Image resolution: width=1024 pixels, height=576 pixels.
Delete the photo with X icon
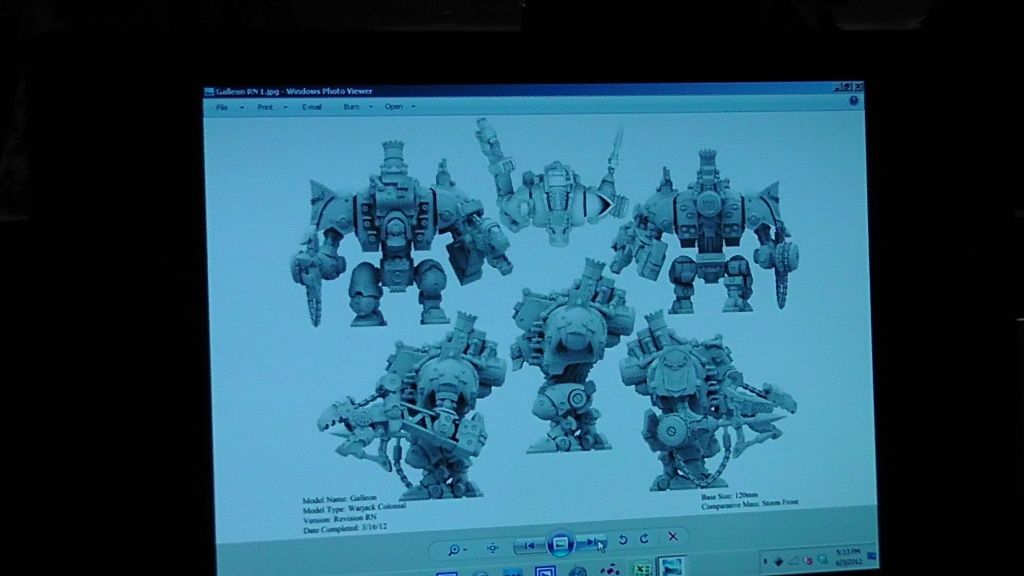coord(673,537)
